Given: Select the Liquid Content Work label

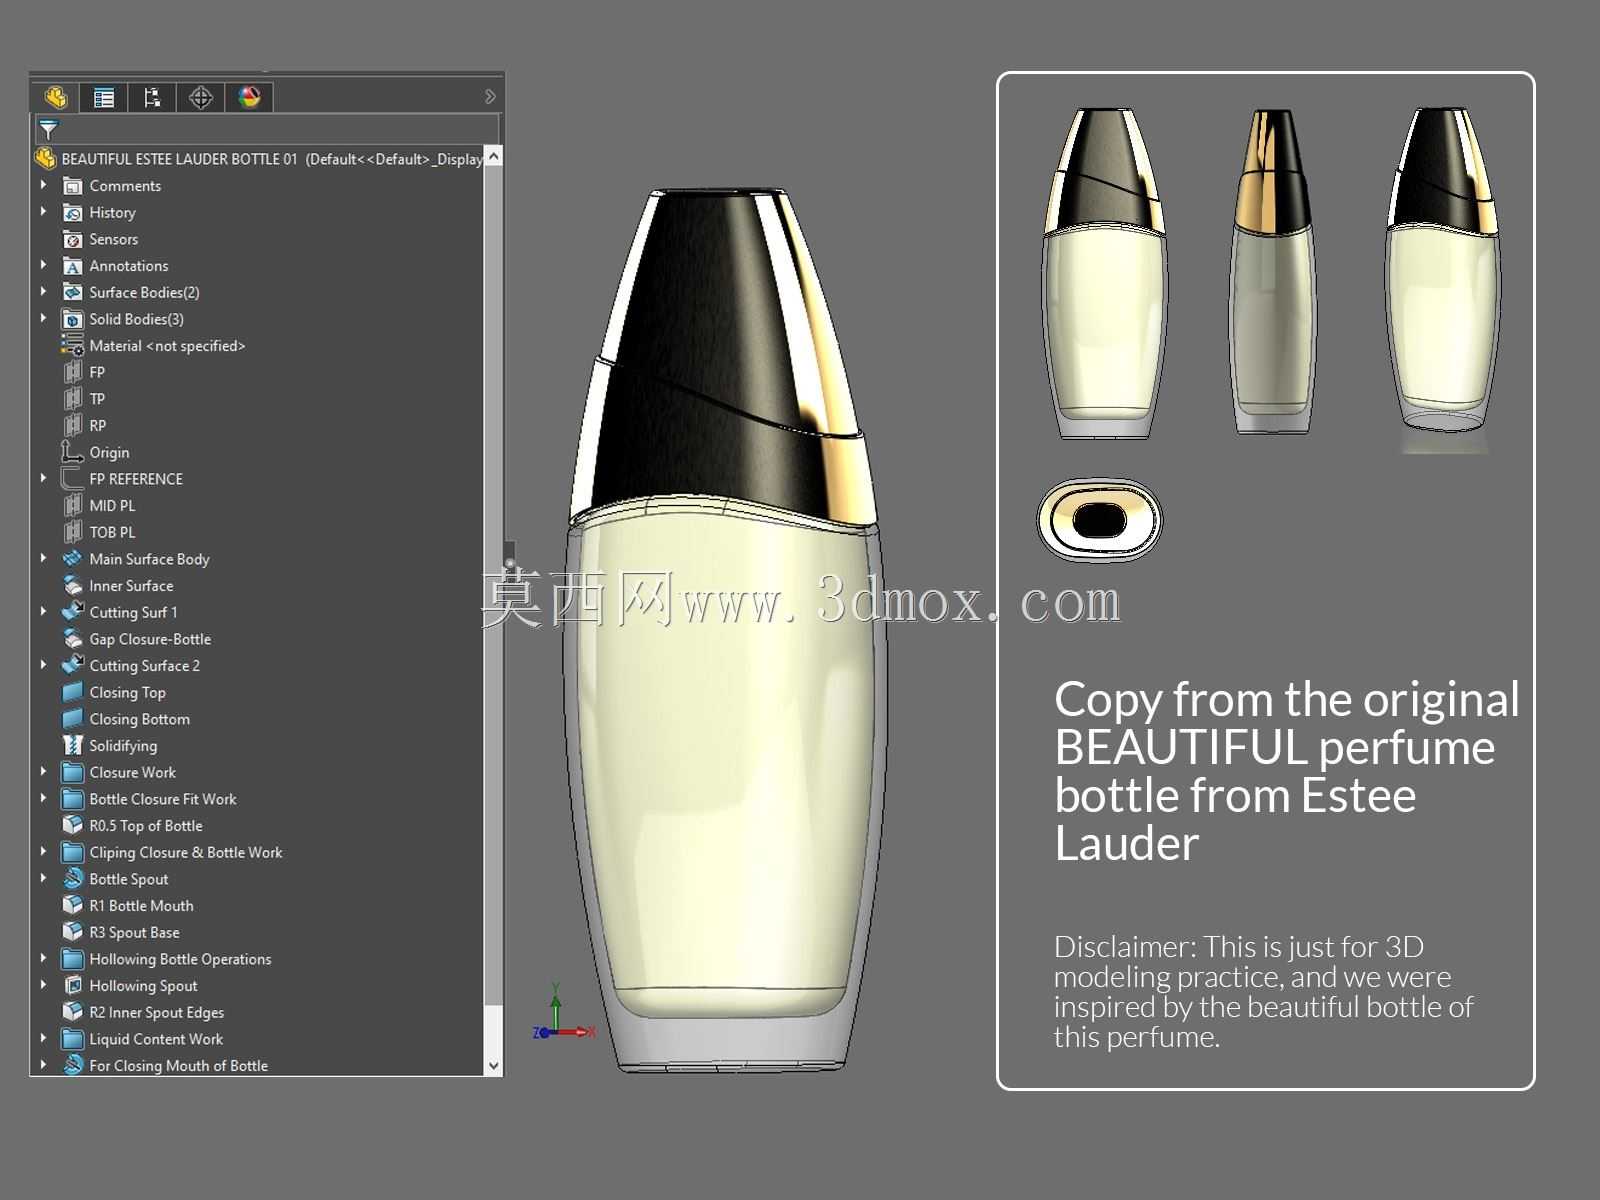Looking at the screenshot, I should [156, 1039].
